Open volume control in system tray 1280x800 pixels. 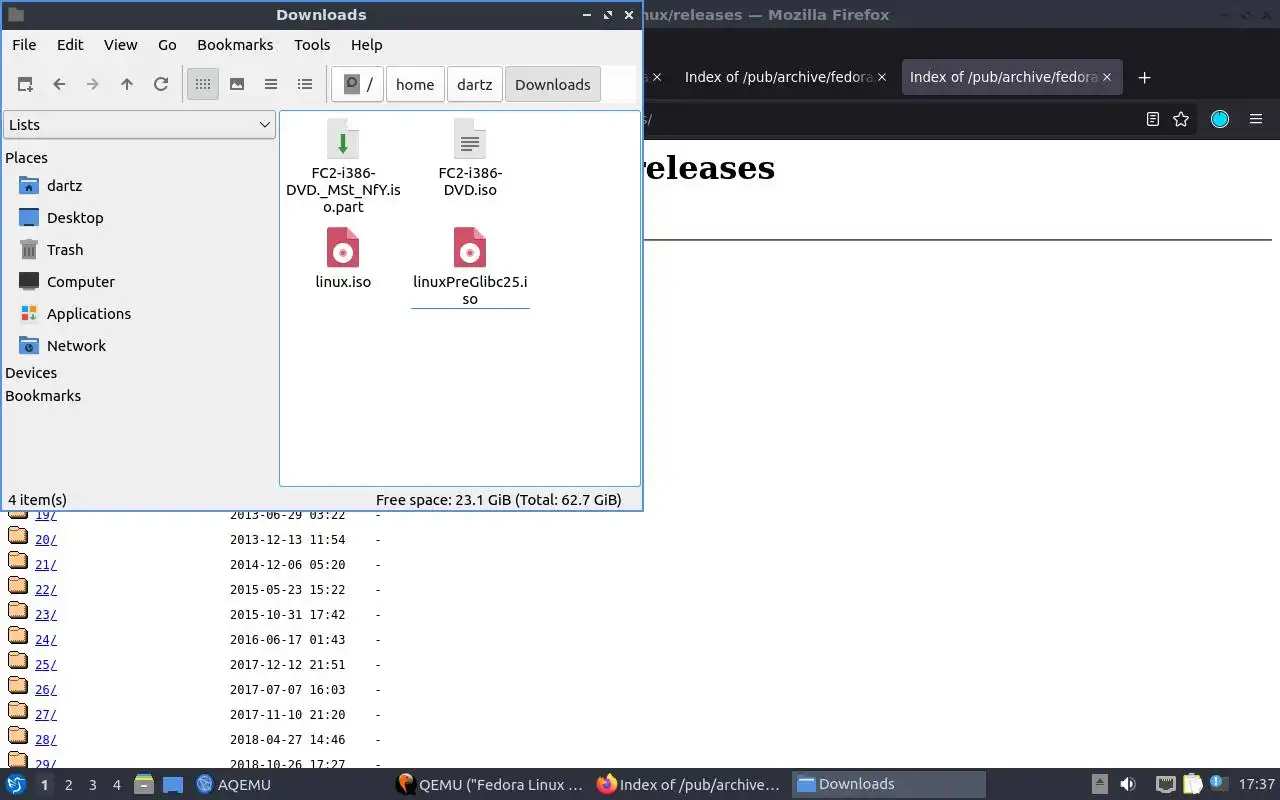point(1127,785)
